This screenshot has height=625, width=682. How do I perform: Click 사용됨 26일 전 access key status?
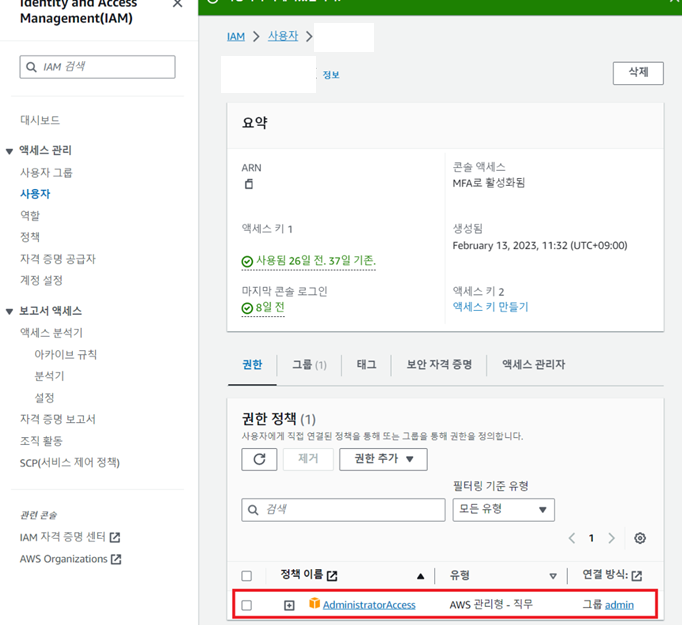309,261
